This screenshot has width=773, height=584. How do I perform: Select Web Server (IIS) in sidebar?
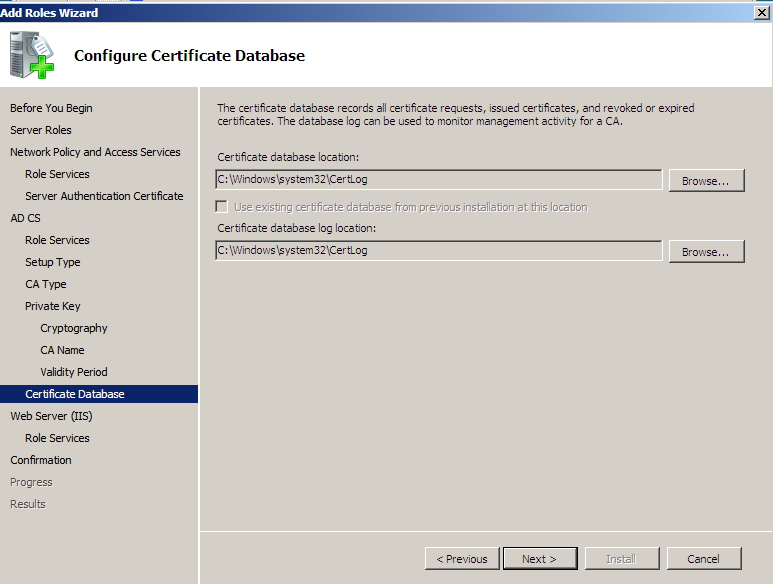[51, 416]
